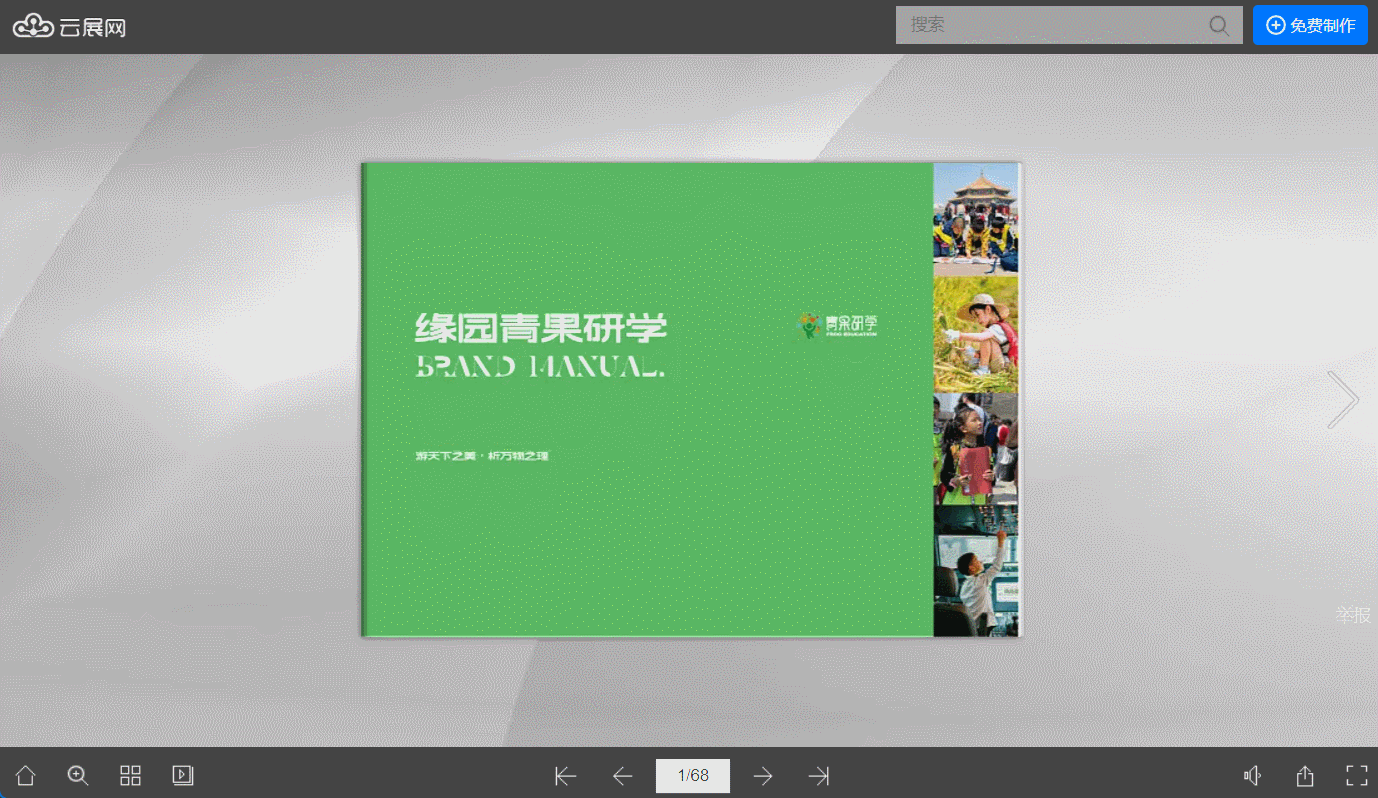This screenshot has width=1378, height=798.
Task: Toggle the sound speaker icon
Action: (1252, 776)
